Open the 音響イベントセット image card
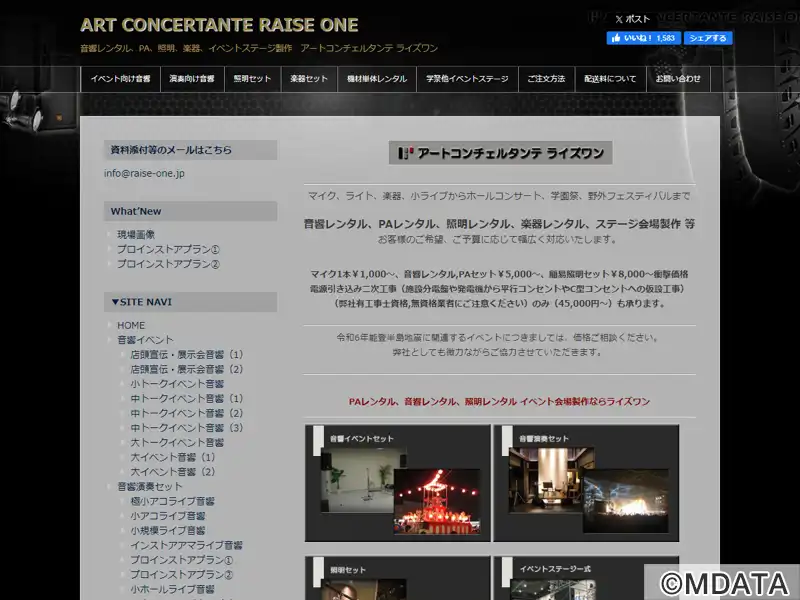Viewport: 800px width, 600px height. pos(397,483)
